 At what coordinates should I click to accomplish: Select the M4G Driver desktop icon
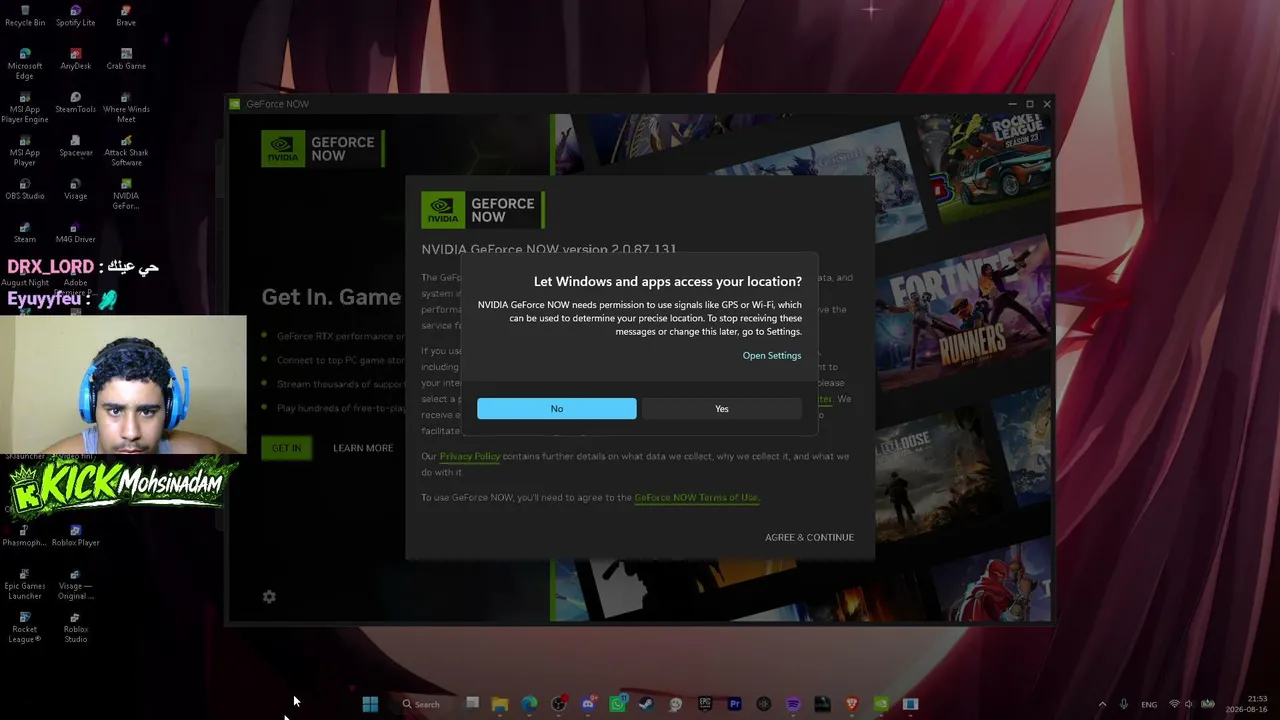(x=75, y=233)
